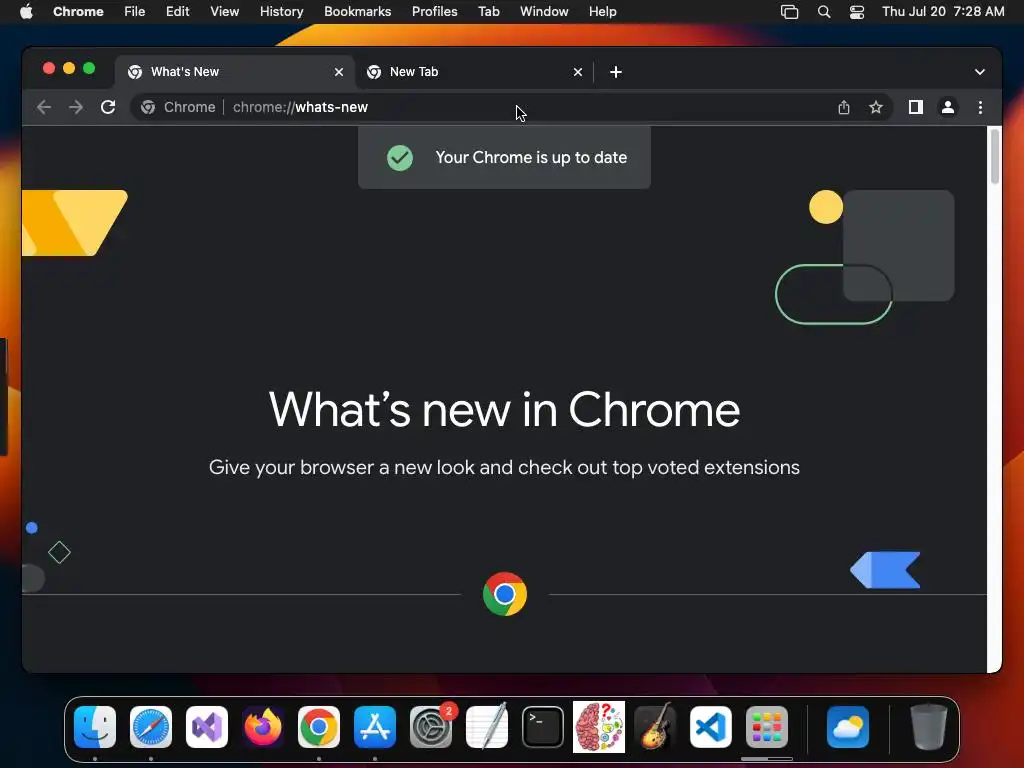Open Launchpad from the Dock
Screen dimensions: 1024x768
click(x=767, y=727)
